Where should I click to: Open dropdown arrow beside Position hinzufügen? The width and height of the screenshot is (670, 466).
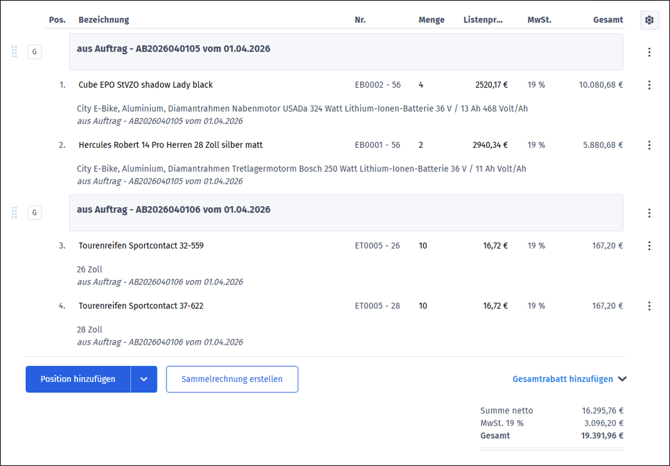tap(144, 379)
